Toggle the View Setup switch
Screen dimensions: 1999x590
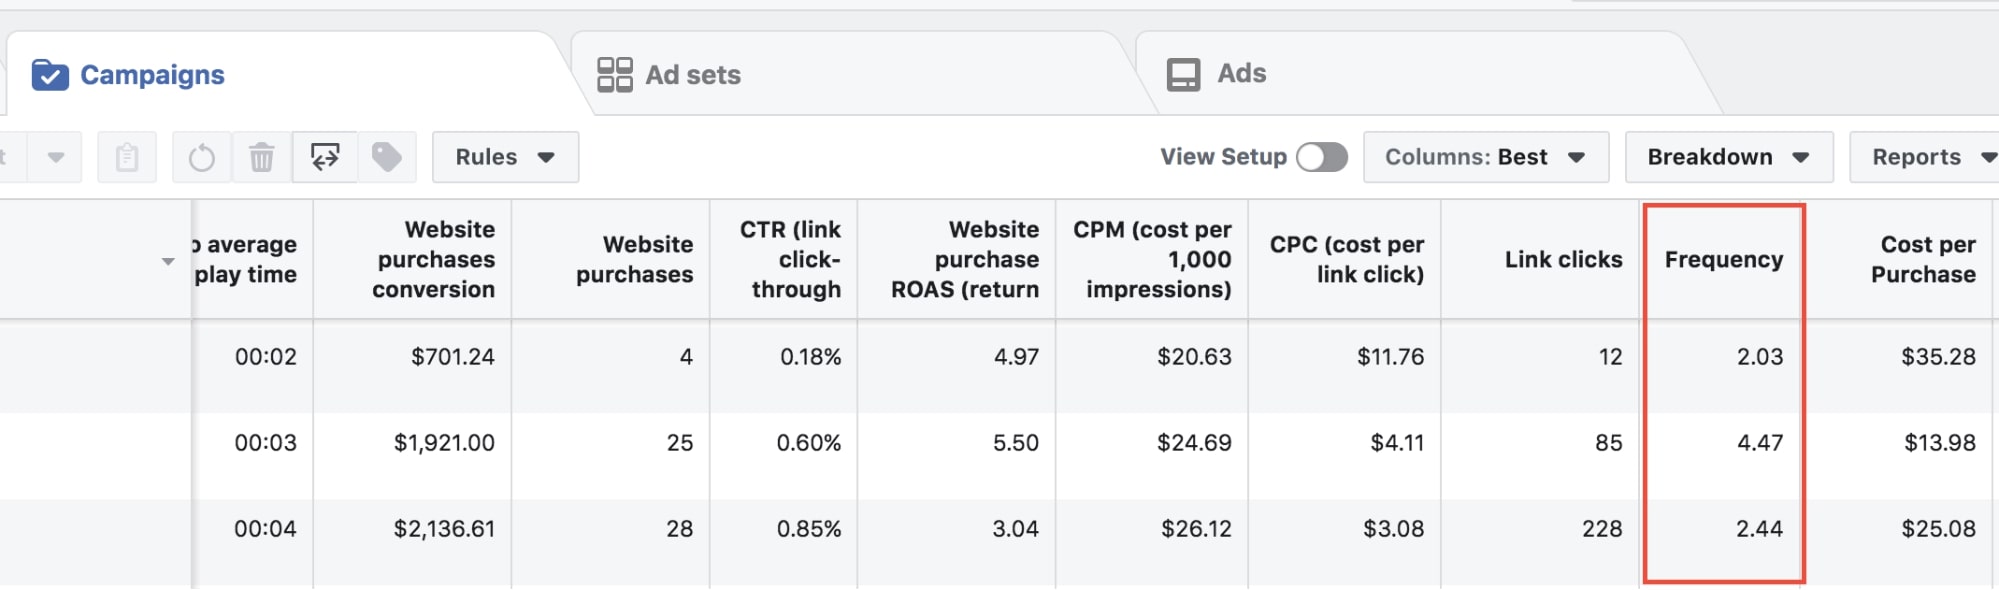[1321, 157]
